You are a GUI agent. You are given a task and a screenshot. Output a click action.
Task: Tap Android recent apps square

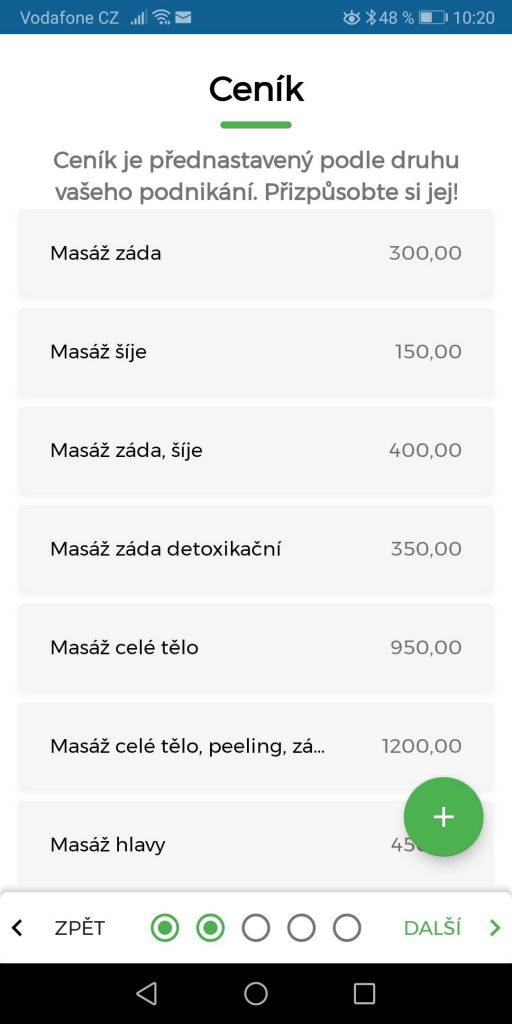[364, 993]
